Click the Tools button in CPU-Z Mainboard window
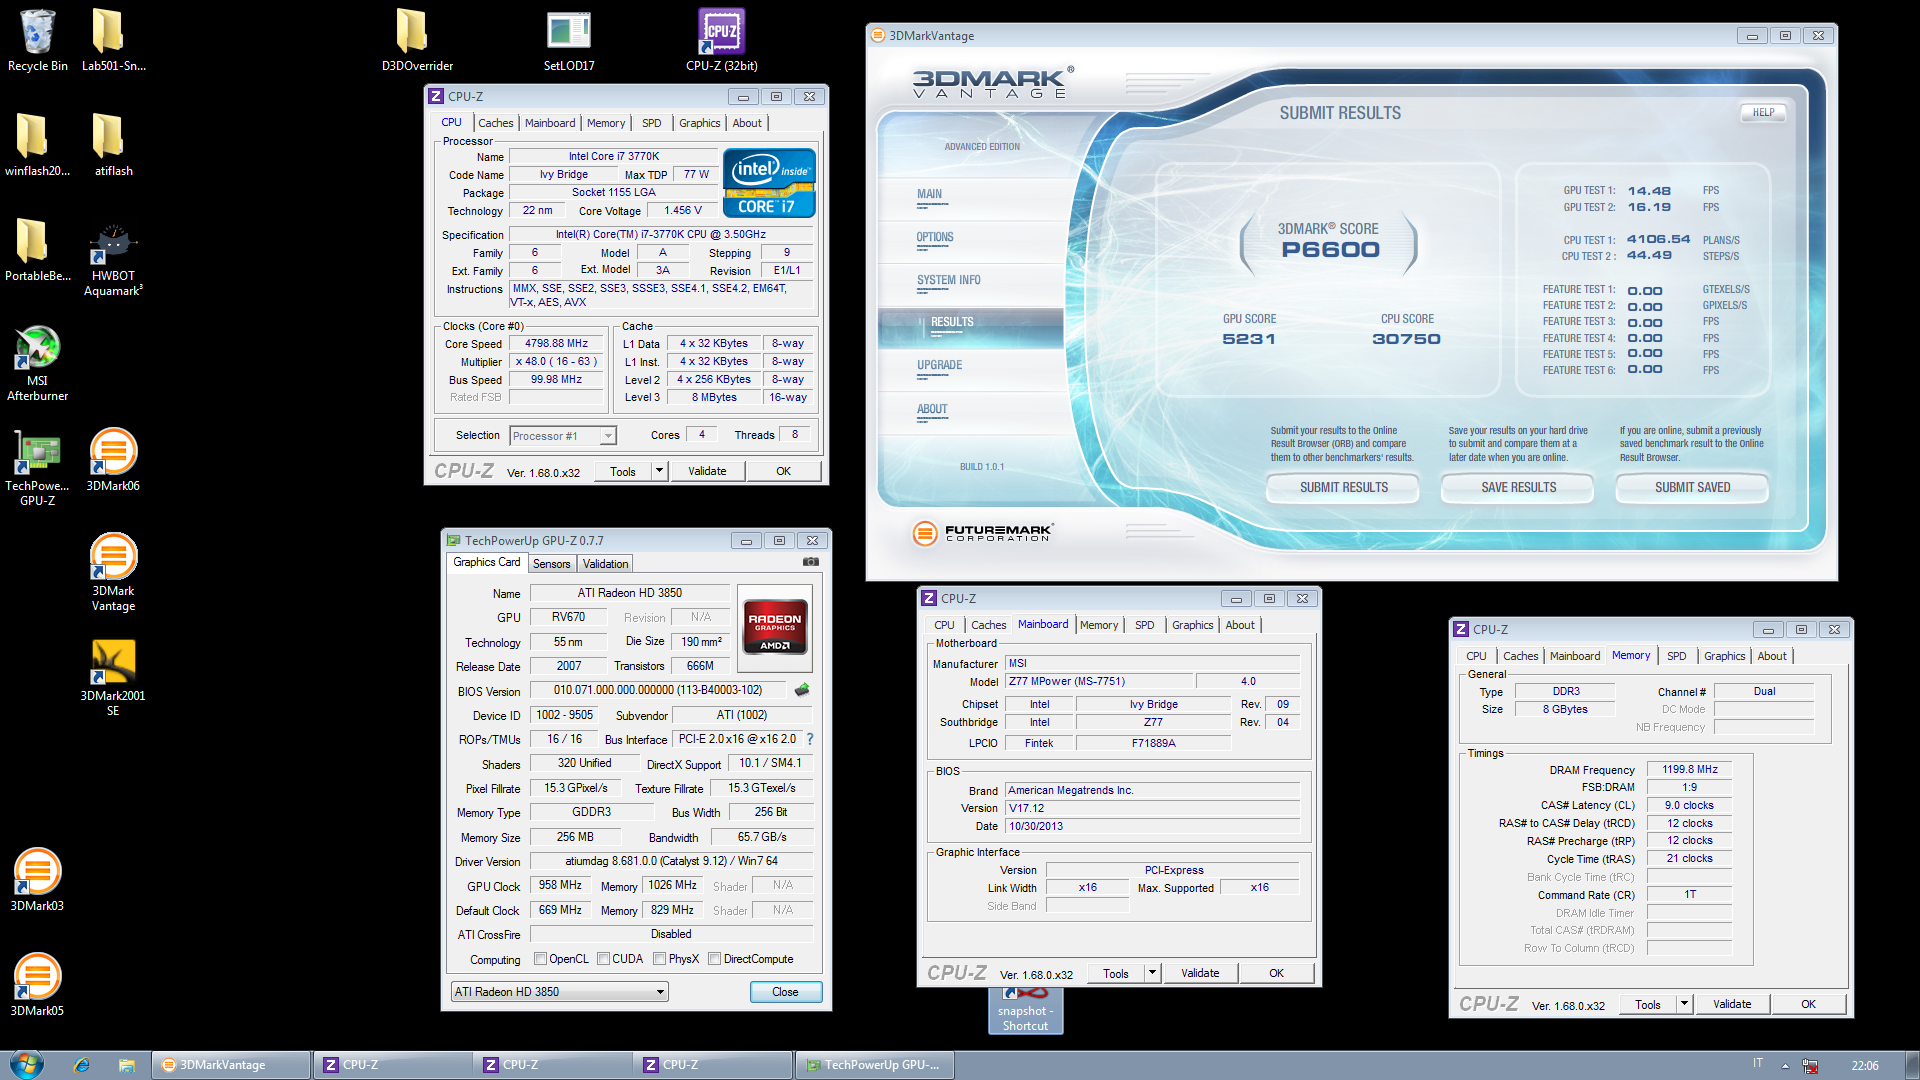This screenshot has height=1080, width=1920. coord(1115,973)
